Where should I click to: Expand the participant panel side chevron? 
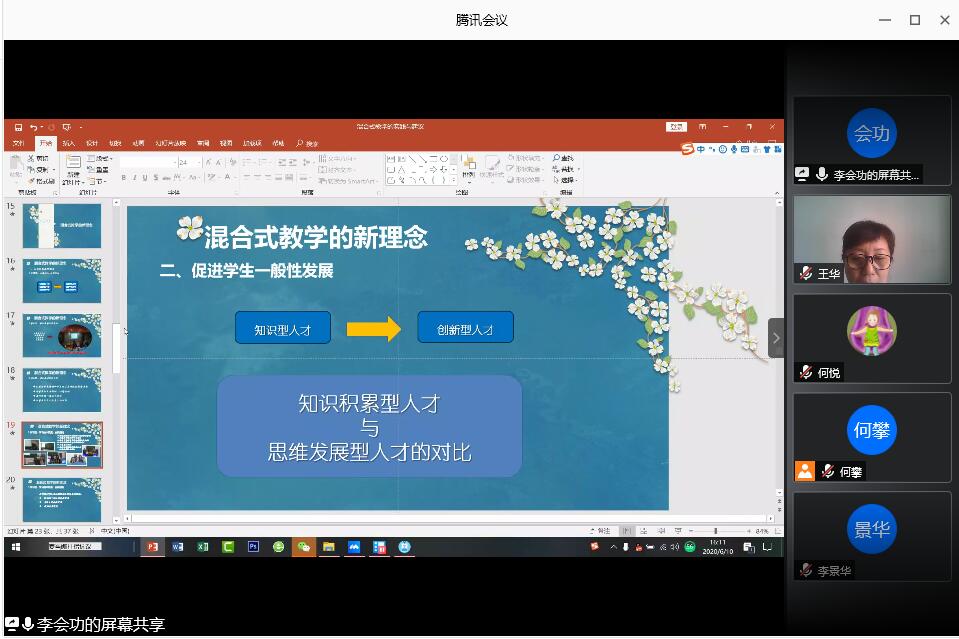776,338
